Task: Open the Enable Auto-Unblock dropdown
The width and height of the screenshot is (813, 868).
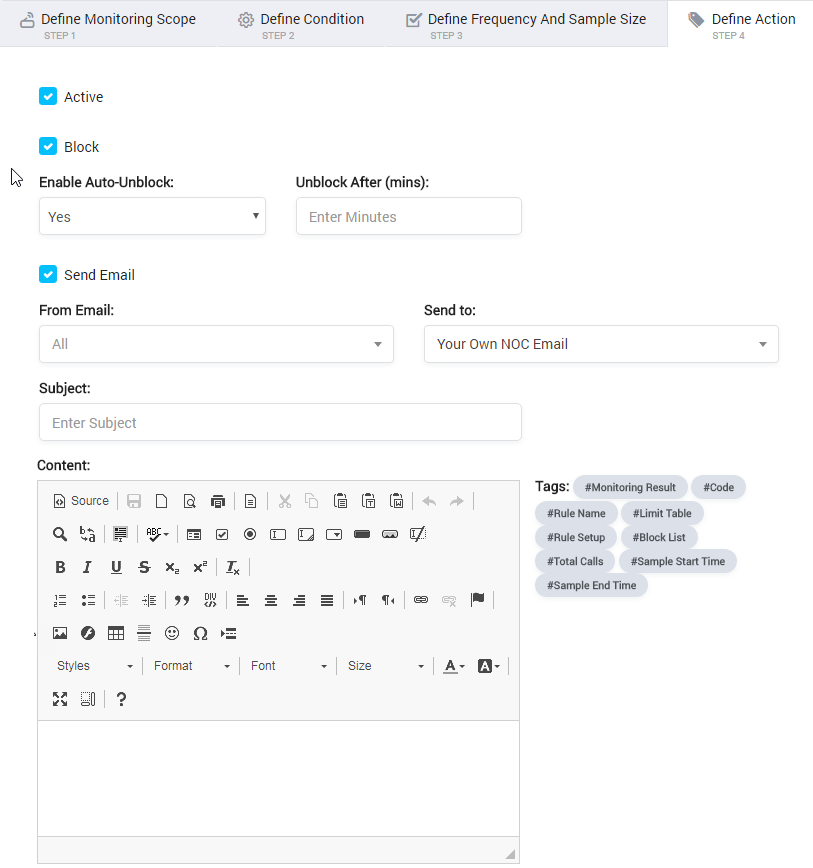Action: coord(152,216)
